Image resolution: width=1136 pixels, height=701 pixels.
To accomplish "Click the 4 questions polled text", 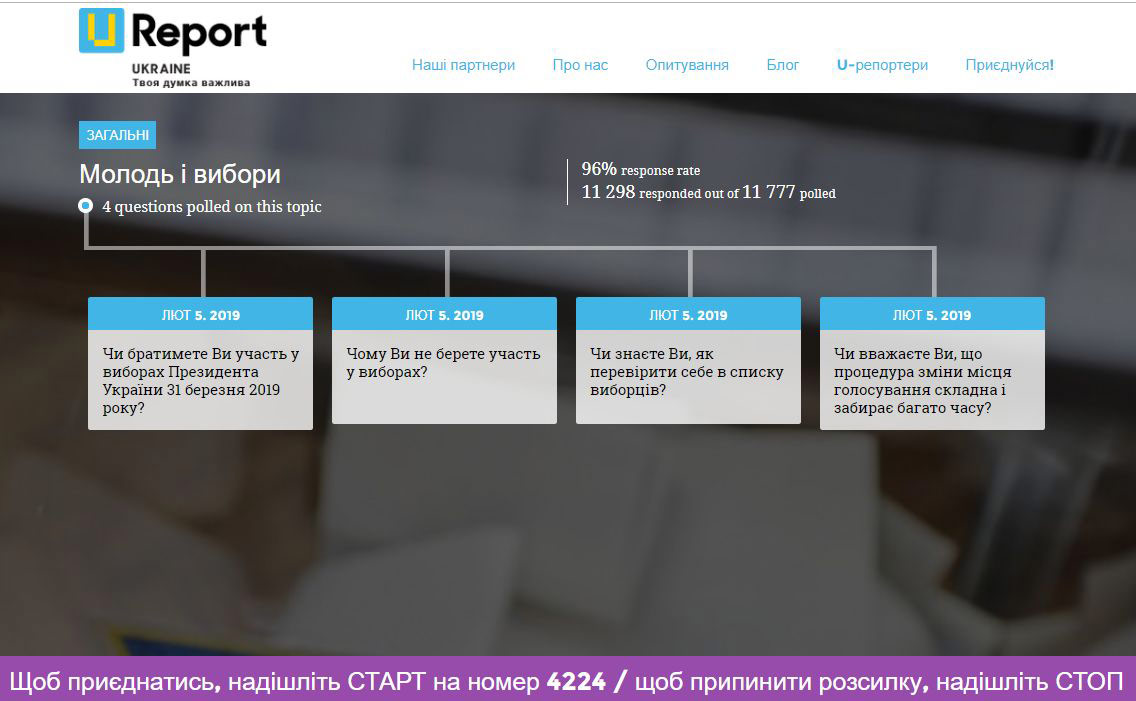I will (211, 207).
